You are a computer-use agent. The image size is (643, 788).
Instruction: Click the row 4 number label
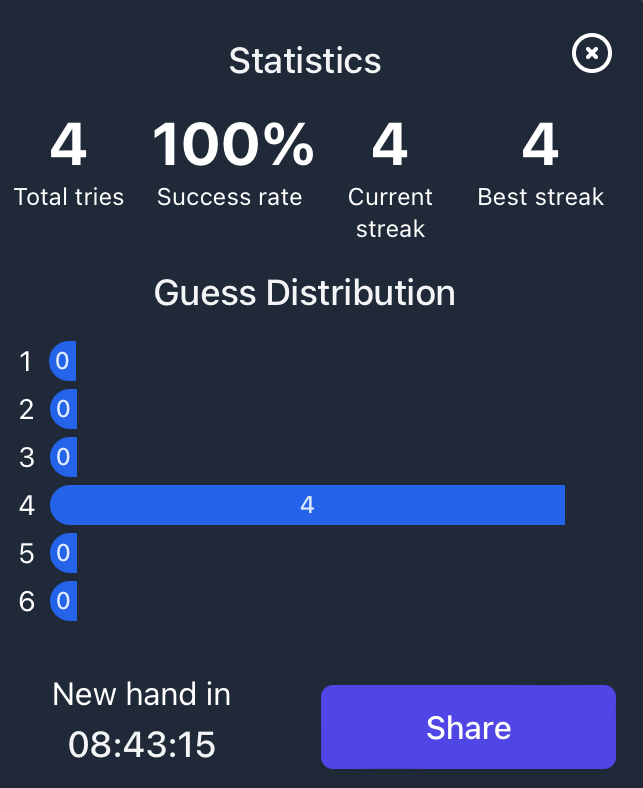[27, 505]
